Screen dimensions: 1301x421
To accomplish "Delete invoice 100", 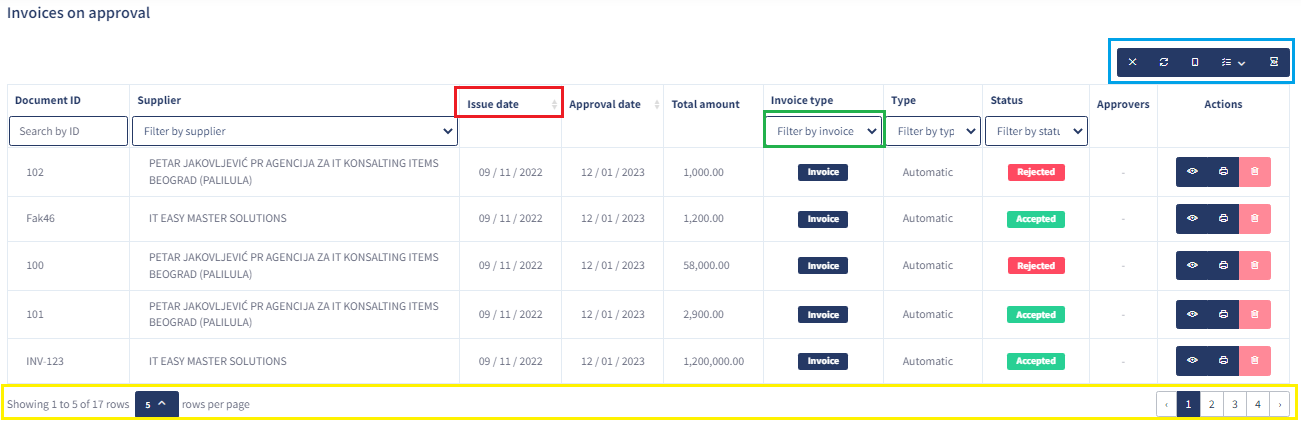I will 1255,266.
